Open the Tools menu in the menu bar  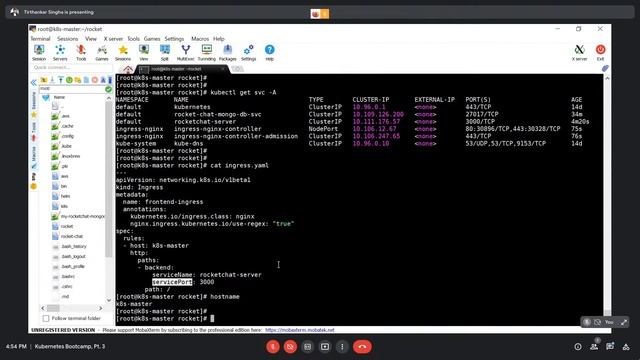point(133,39)
